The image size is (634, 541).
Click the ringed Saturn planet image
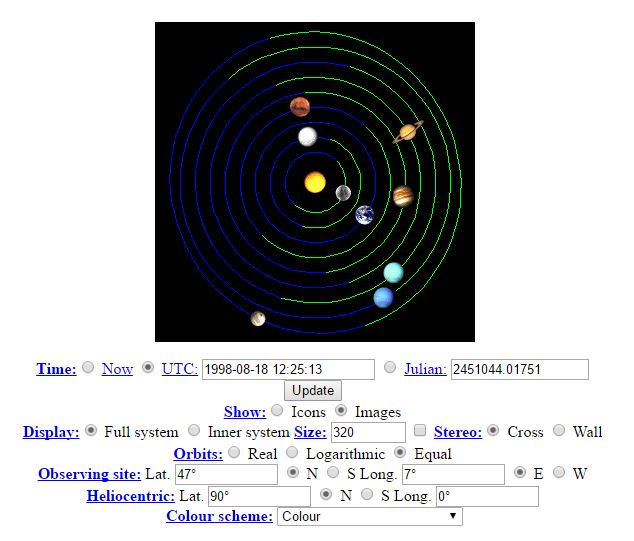click(x=408, y=132)
